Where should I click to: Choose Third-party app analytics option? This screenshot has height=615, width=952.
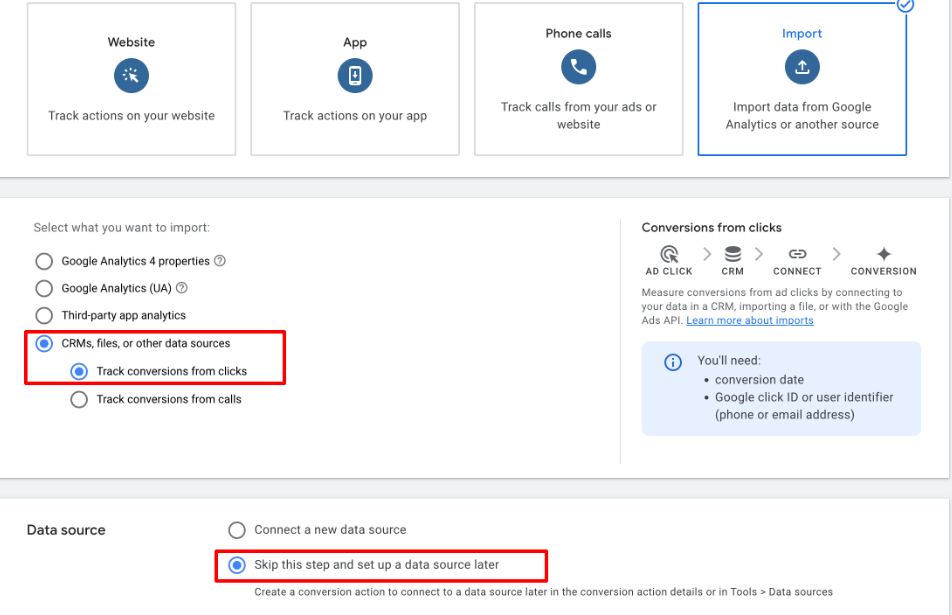point(44,316)
